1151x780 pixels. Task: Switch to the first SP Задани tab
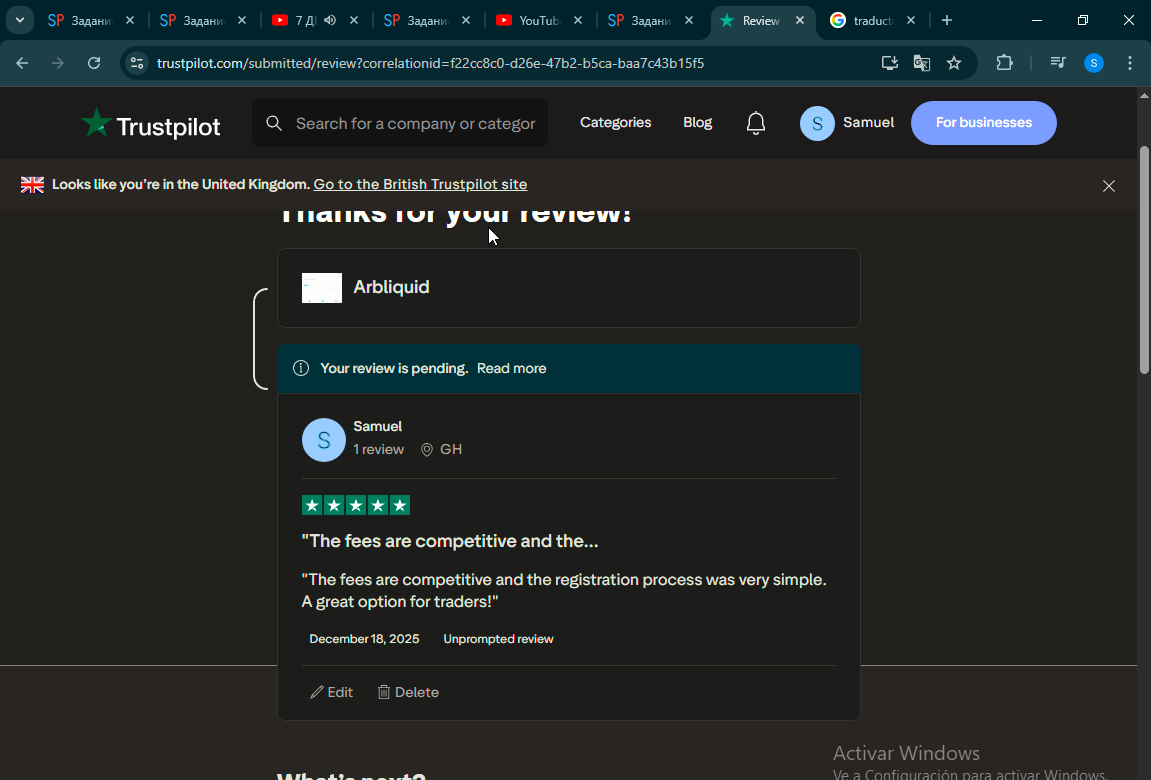(79, 21)
